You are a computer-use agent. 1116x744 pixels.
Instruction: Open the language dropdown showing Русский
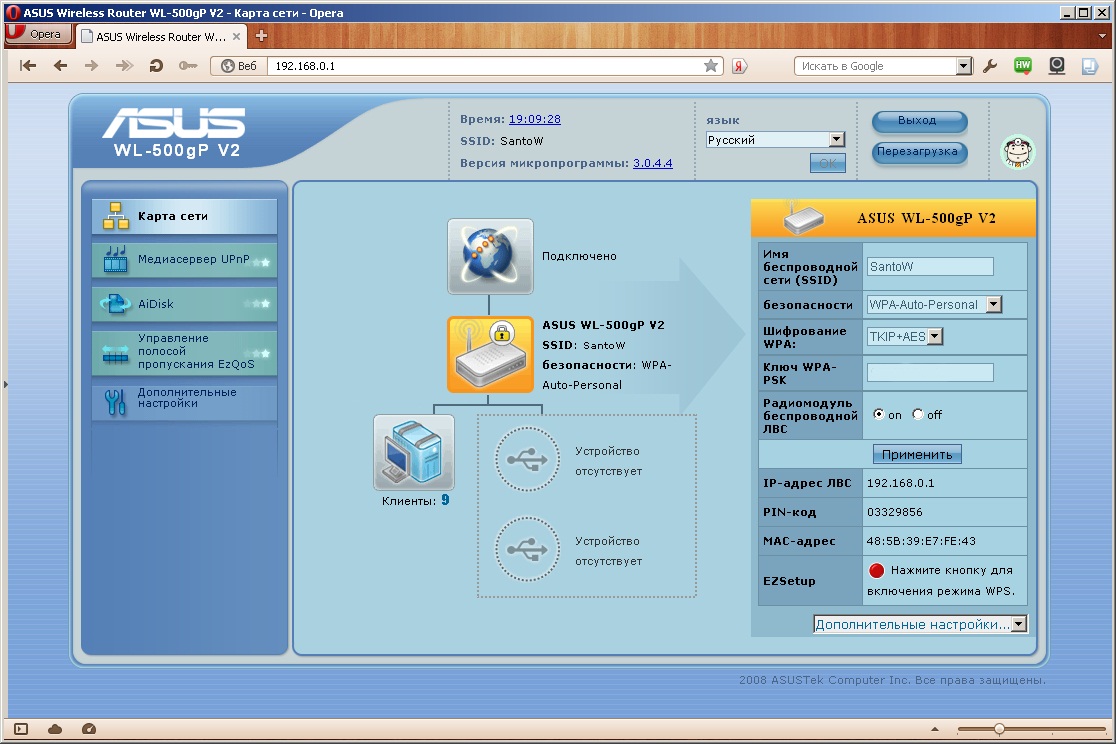click(x=775, y=140)
